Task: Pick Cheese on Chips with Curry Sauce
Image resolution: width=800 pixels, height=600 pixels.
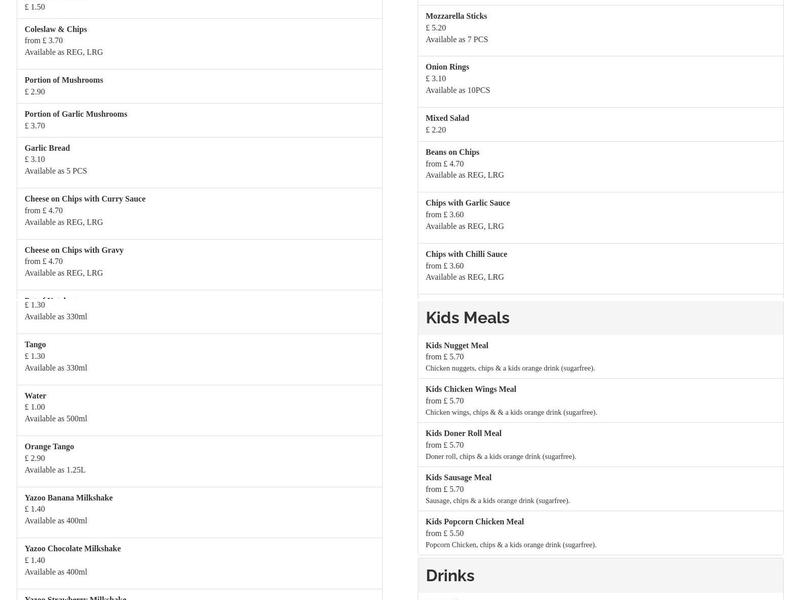Action: 199,211
